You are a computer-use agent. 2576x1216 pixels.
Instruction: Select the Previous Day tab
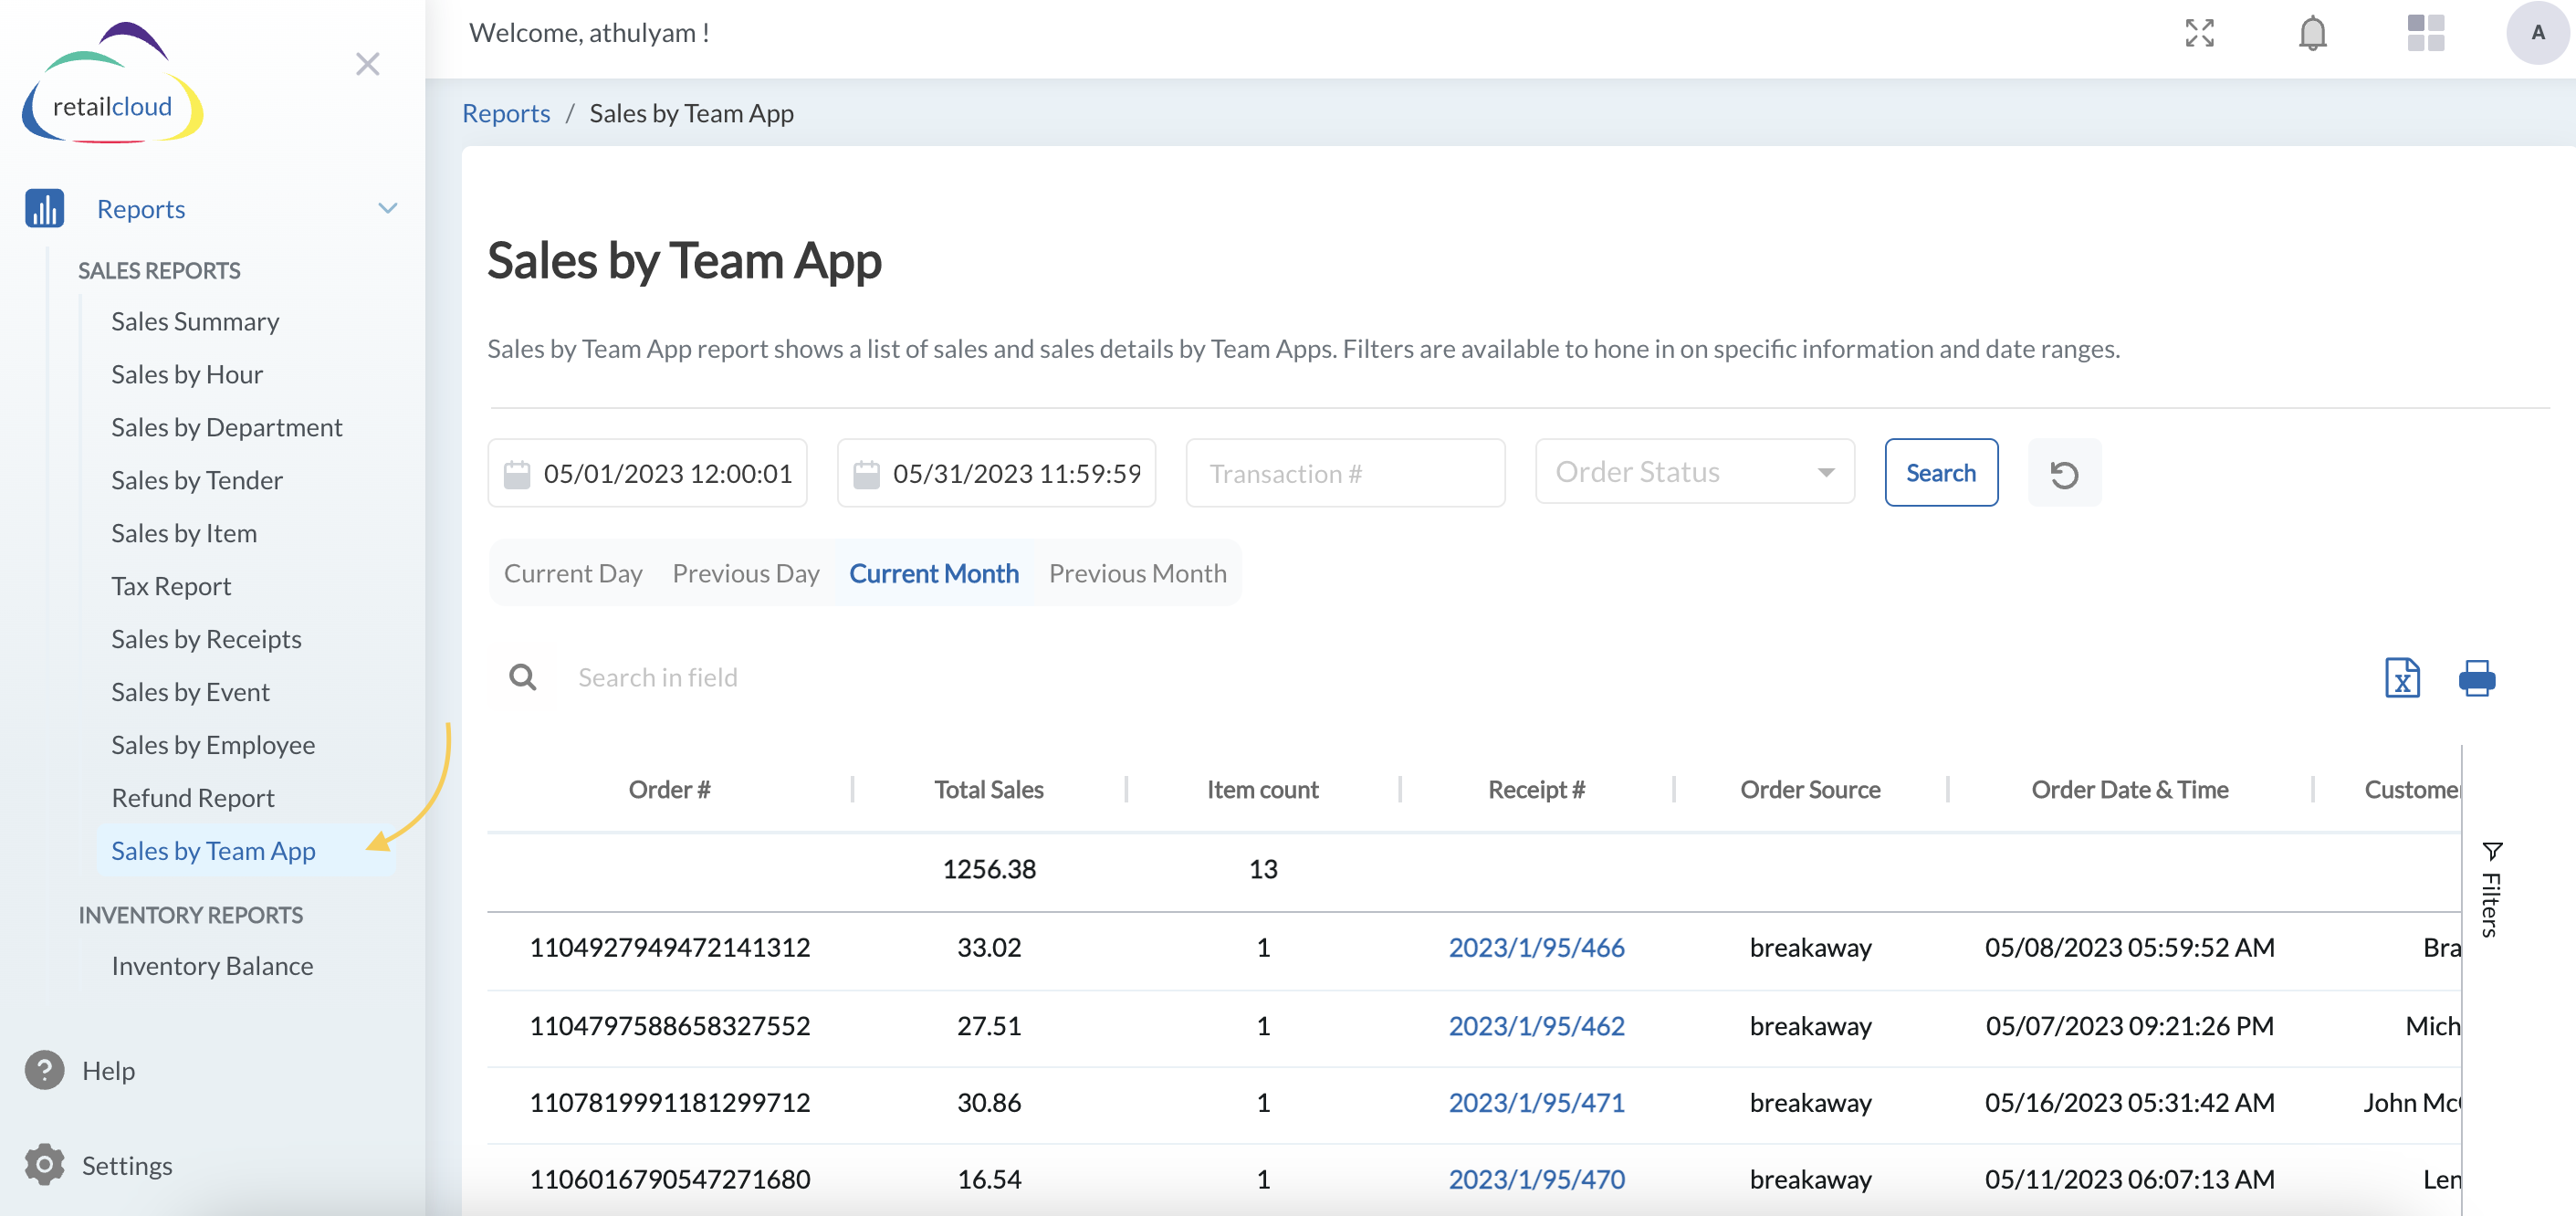[x=746, y=573]
